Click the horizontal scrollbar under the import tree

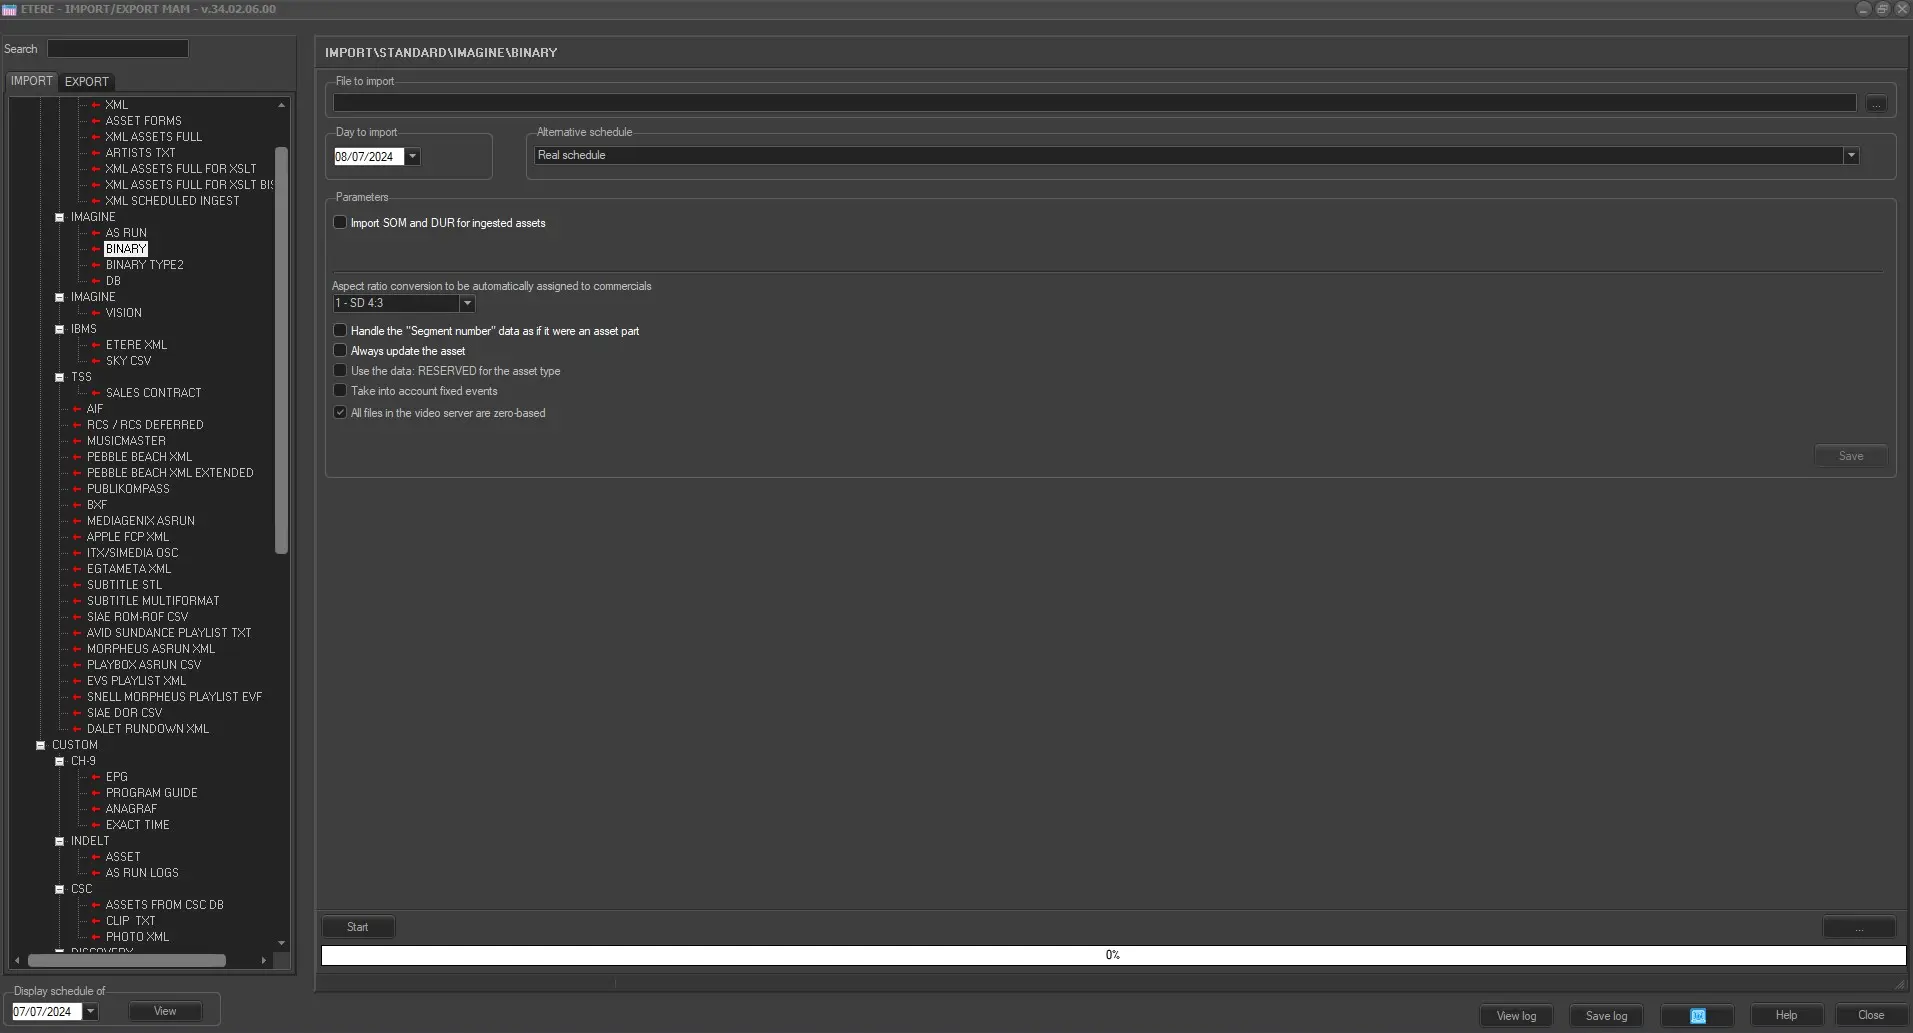click(x=127, y=960)
